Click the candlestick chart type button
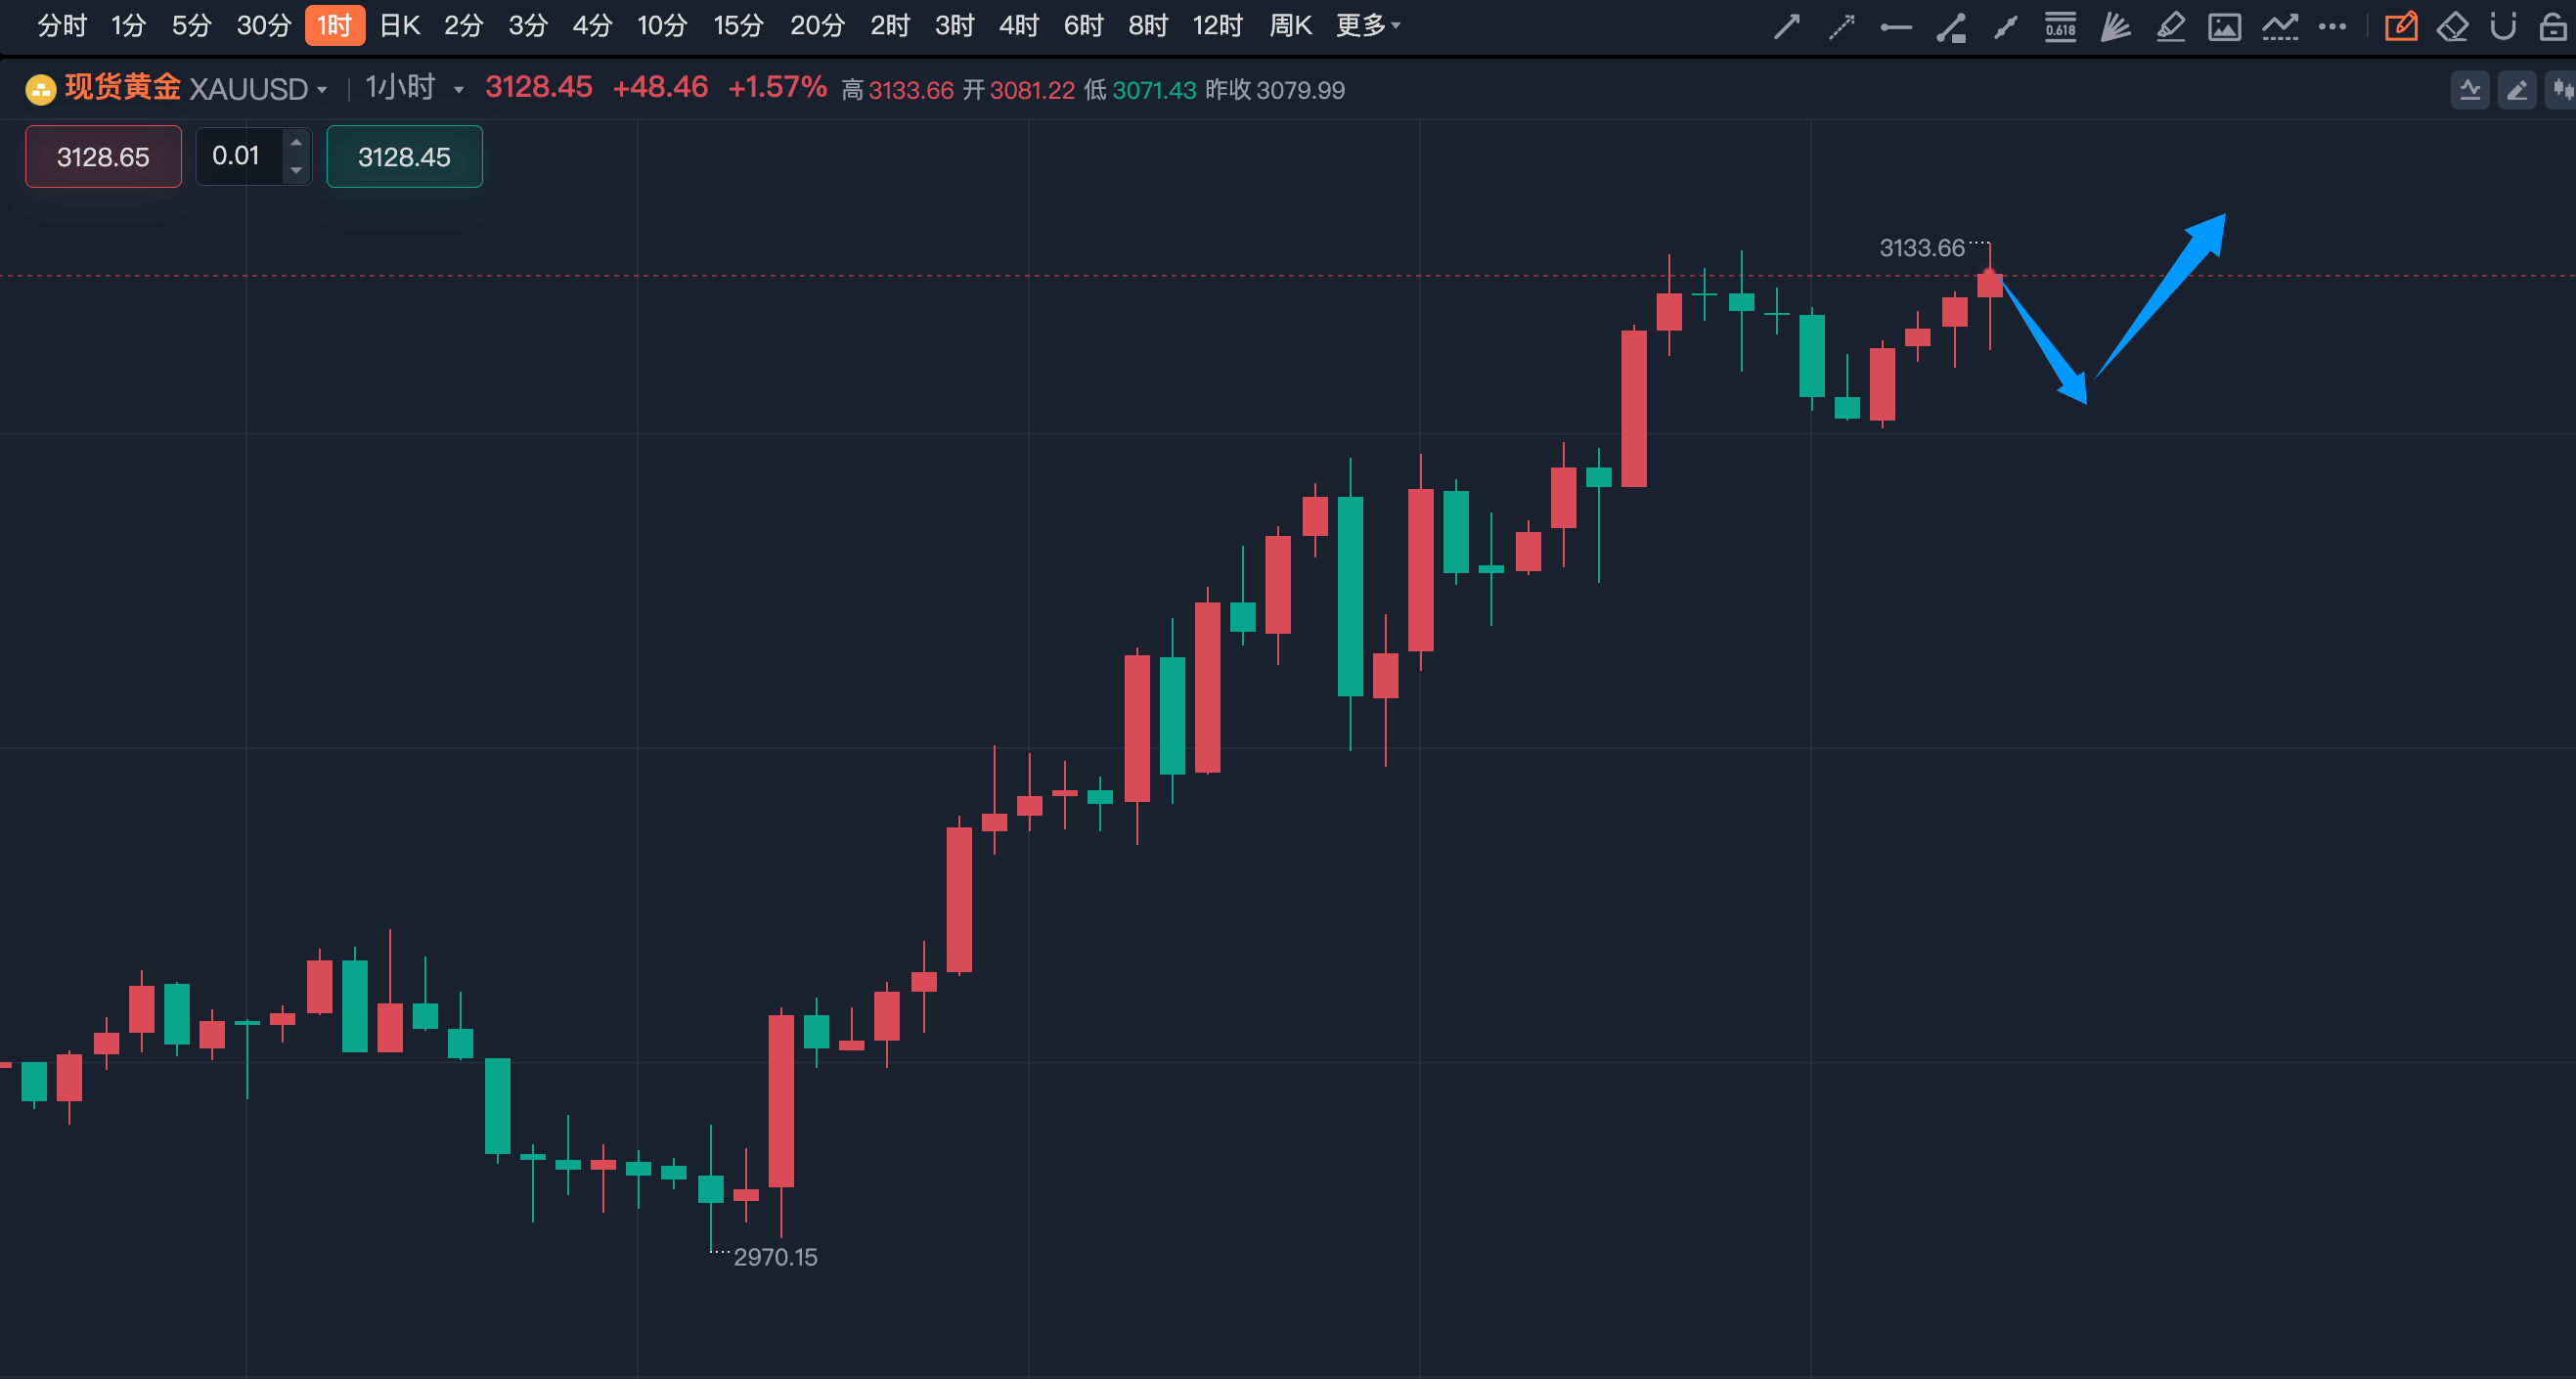 (2561, 90)
